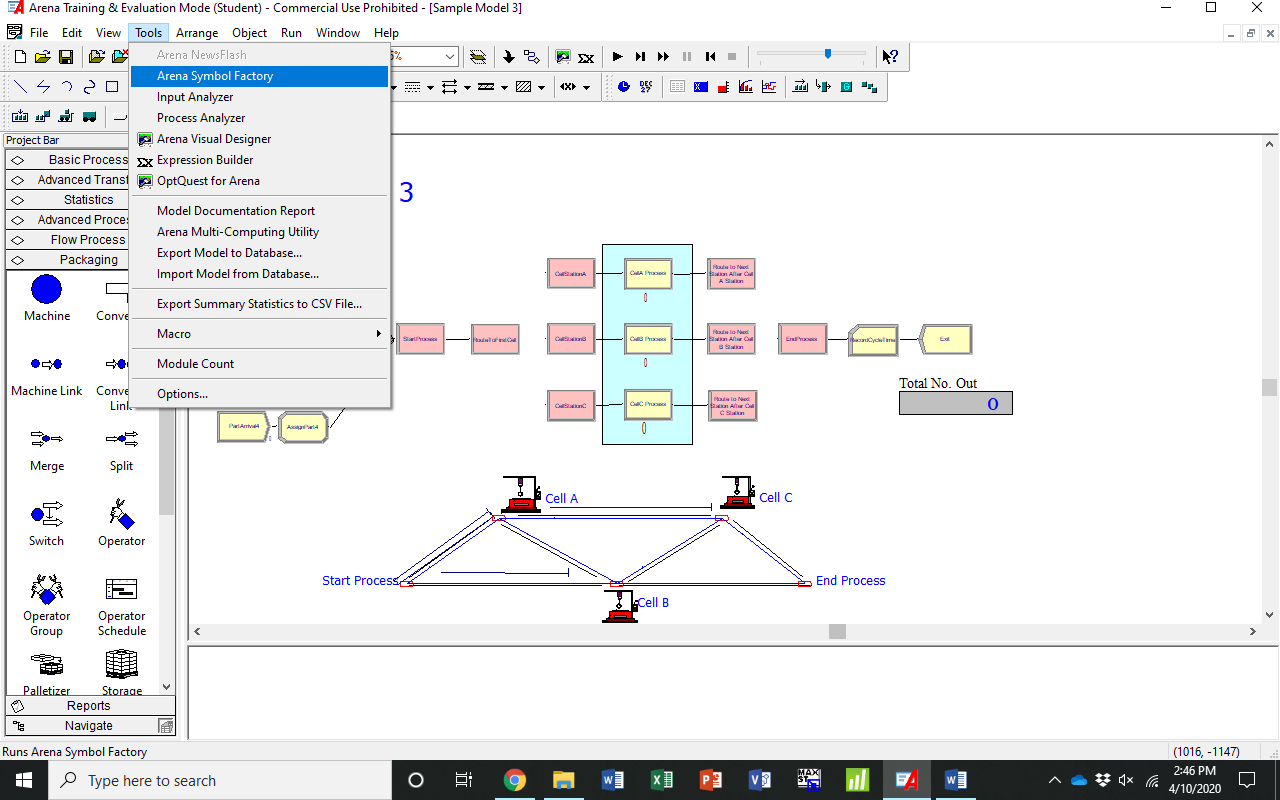Image resolution: width=1280 pixels, height=800 pixels.
Task: Add a Date animation object
Action: coord(646,87)
